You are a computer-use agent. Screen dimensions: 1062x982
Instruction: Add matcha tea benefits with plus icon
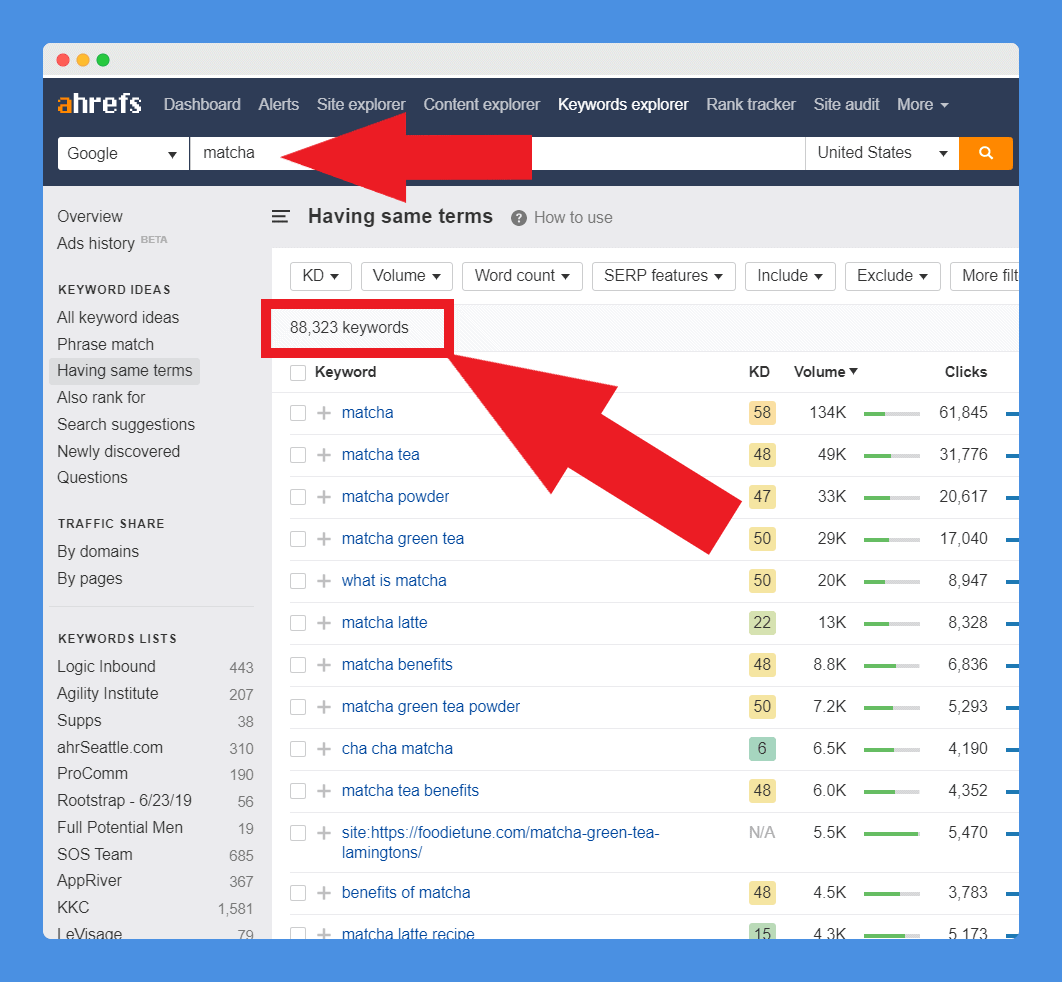coord(324,790)
